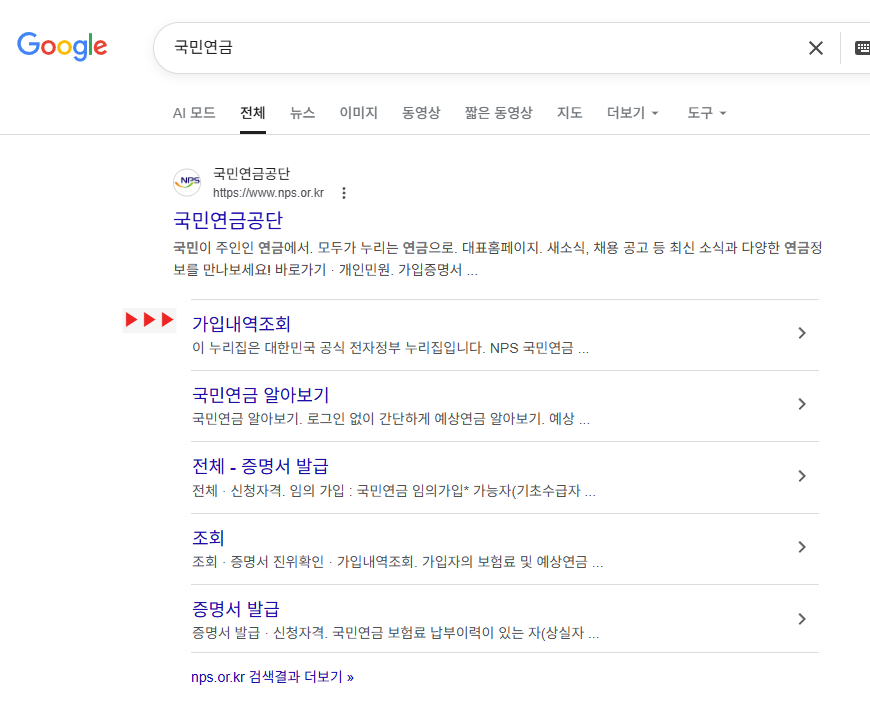Screen dimensions: 870x704
Task: Open the on-screen keyboard icon
Action: pyautogui.click(x=862, y=48)
